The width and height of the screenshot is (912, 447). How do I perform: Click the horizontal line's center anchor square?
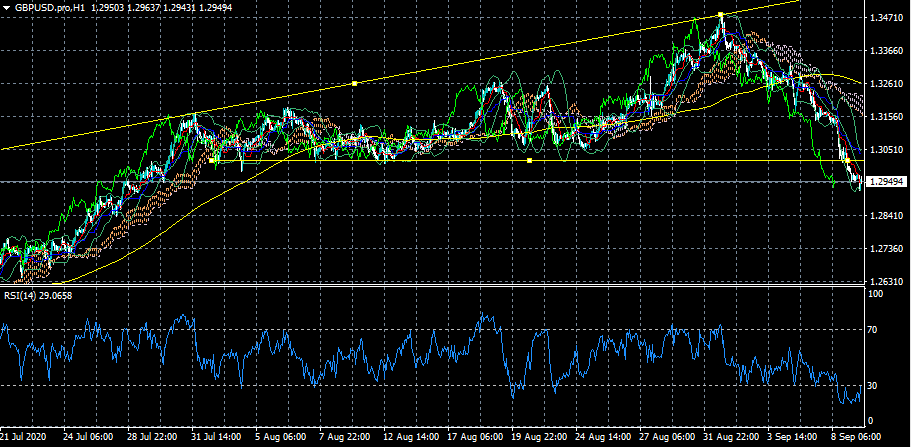tap(529, 160)
